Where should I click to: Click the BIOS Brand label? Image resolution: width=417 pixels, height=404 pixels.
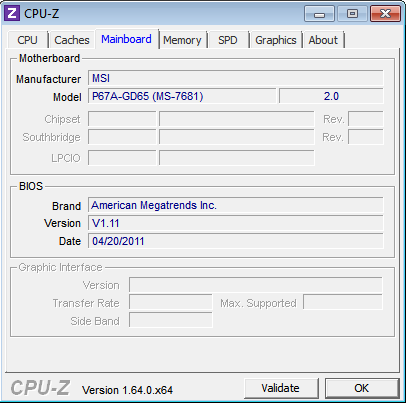pyautogui.click(x=66, y=206)
